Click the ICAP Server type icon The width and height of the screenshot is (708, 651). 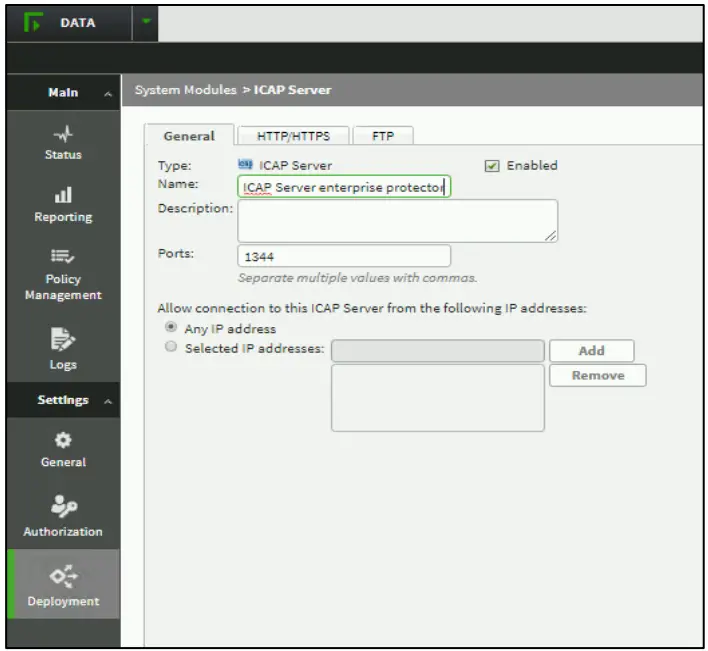(245, 164)
